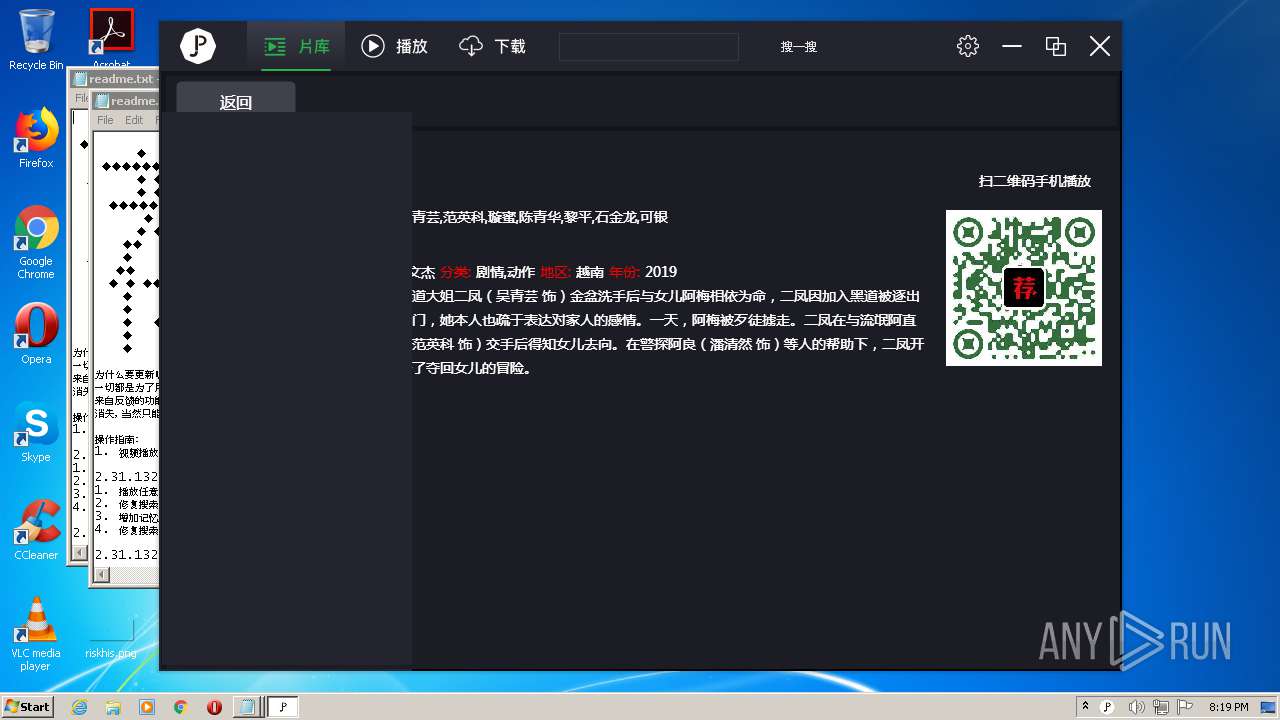Open the Recycle Bin desktop icon
The image size is (1280, 720).
click(x=36, y=40)
